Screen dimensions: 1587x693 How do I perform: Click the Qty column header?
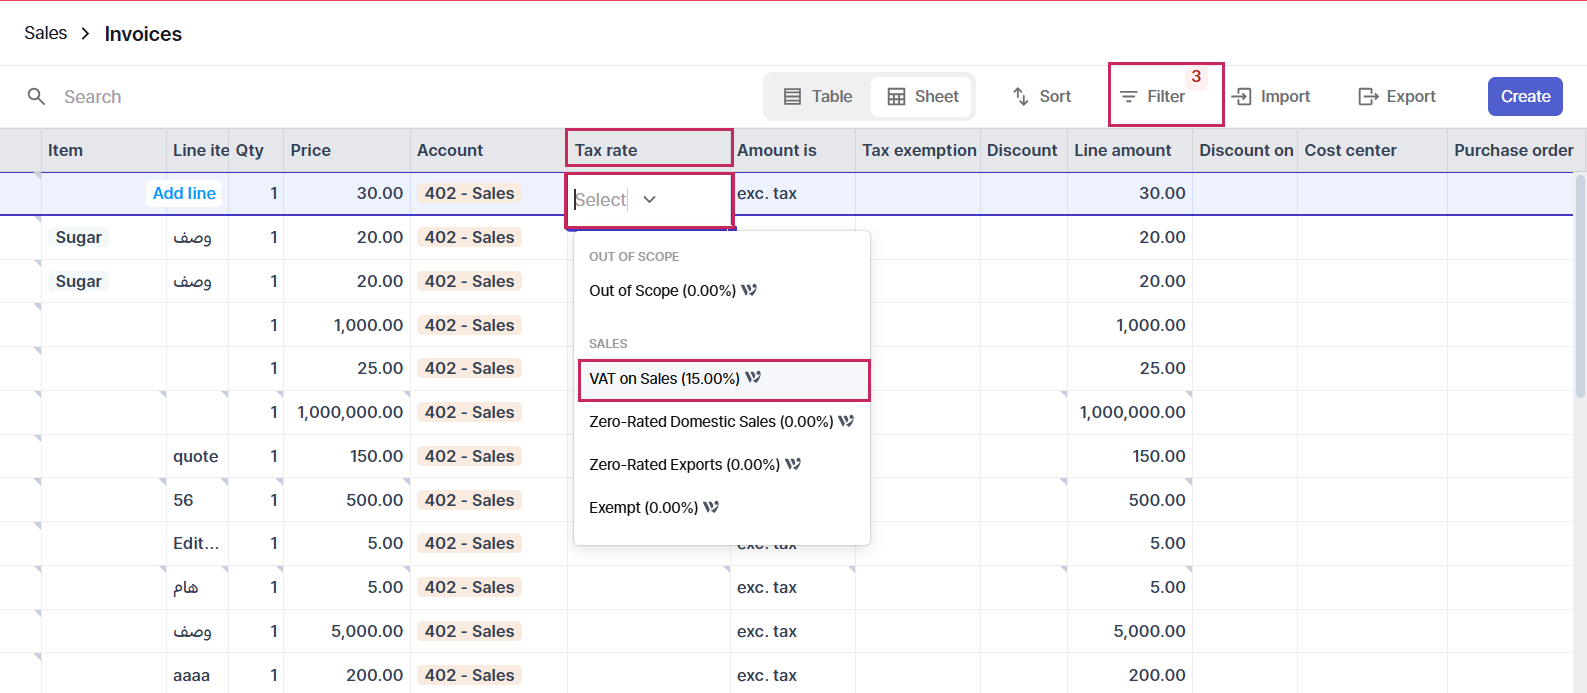[256, 150]
